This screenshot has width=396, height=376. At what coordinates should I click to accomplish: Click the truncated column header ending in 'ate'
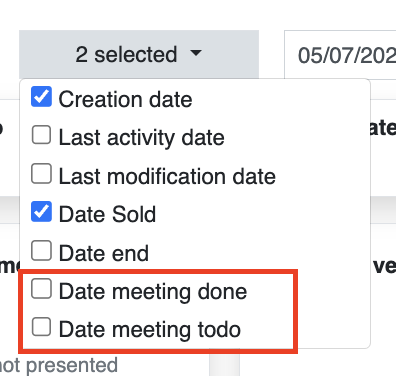point(383,128)
